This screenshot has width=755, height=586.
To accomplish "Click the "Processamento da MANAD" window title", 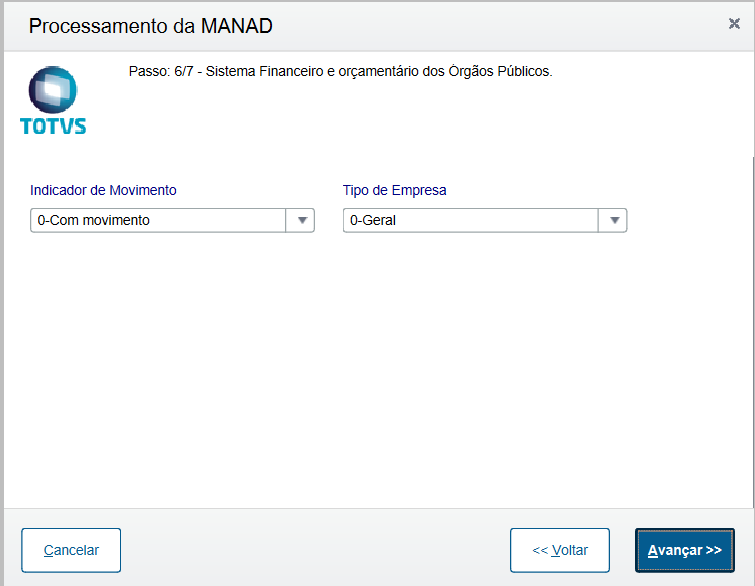I will 150,26.
